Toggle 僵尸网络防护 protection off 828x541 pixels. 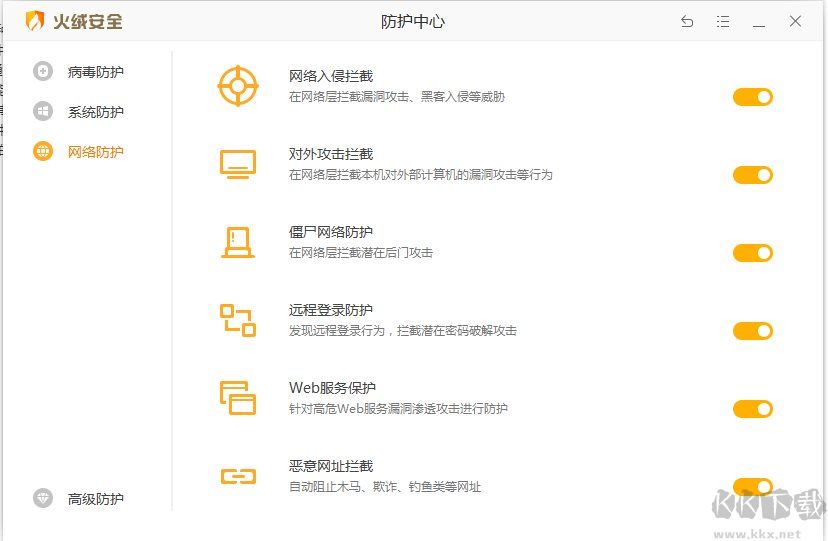point(752,253)
